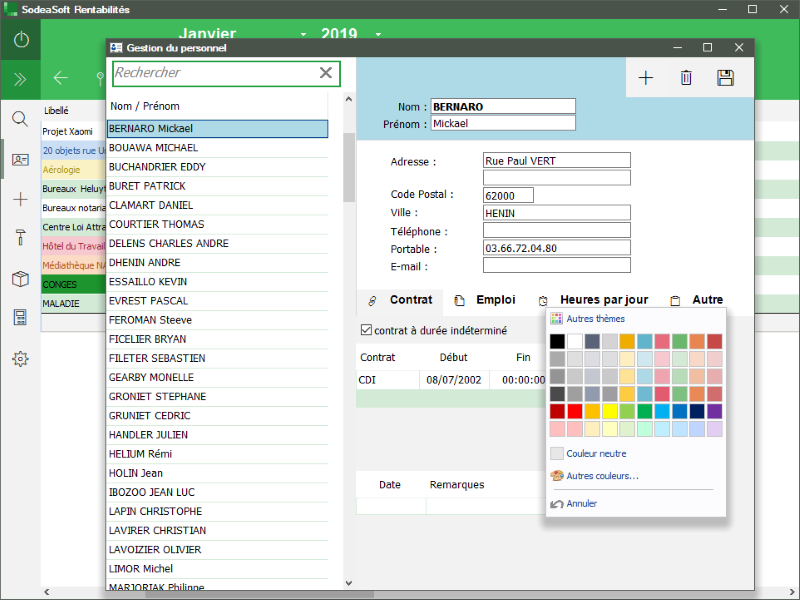Pick the bright yellow swatch
The width and height of the screenshot is (800, 600).
coord(610,411)
